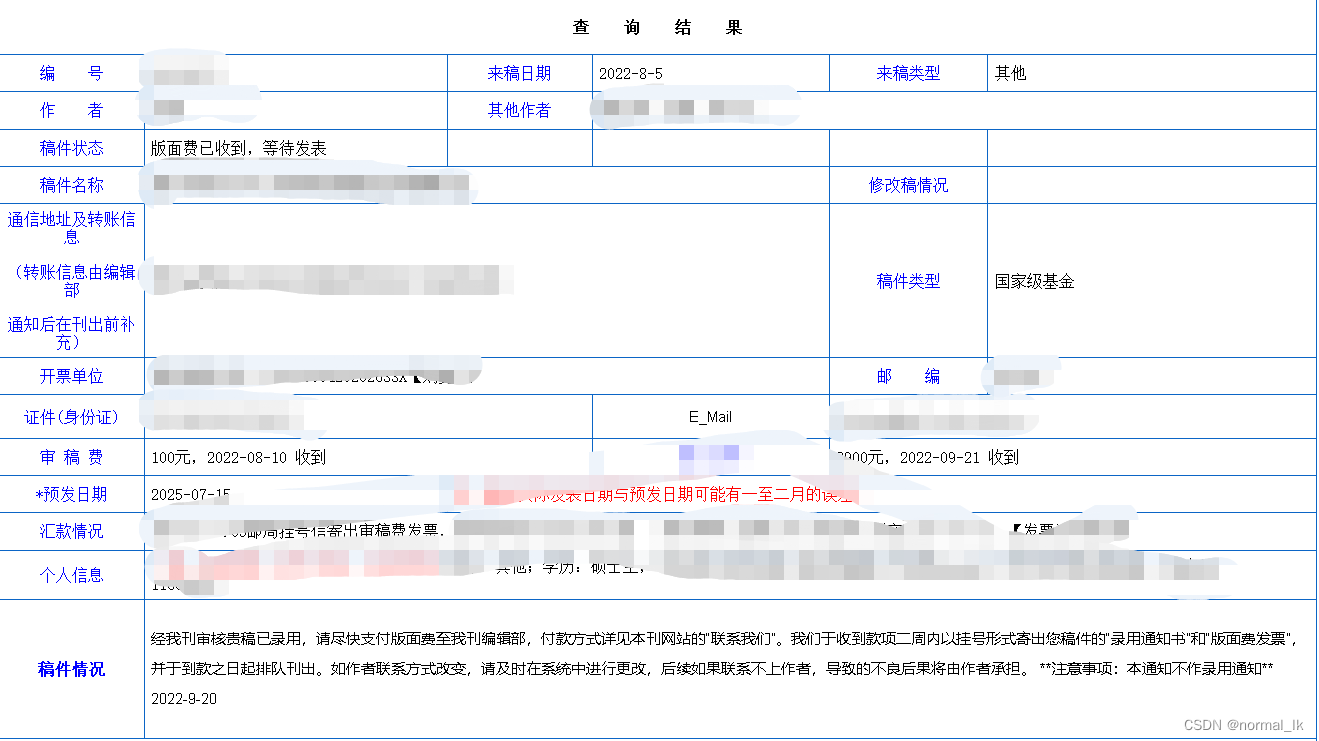Click the 开票单位 label

pyautogui.click(x=72, y=376)
